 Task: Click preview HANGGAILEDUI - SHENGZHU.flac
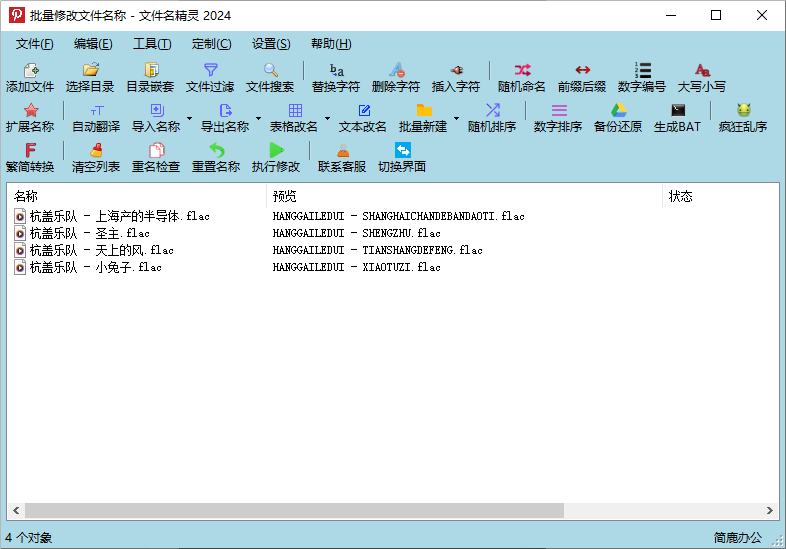point(356,233)
